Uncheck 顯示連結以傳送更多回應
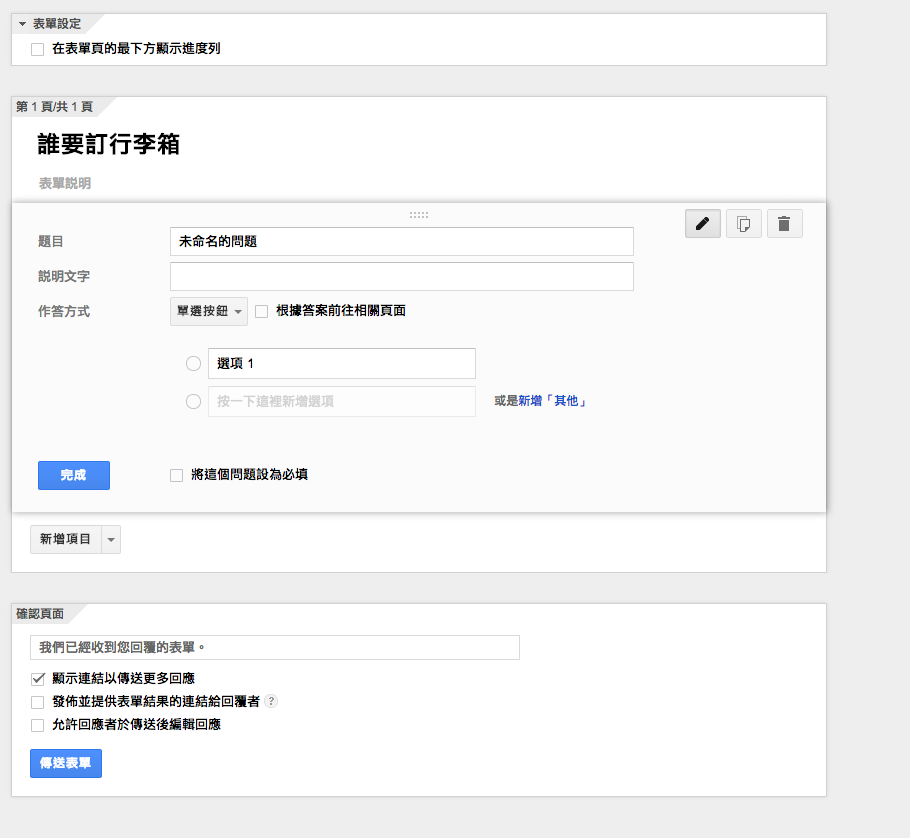Viewport: 910px width, 838px height. [38, 679]
